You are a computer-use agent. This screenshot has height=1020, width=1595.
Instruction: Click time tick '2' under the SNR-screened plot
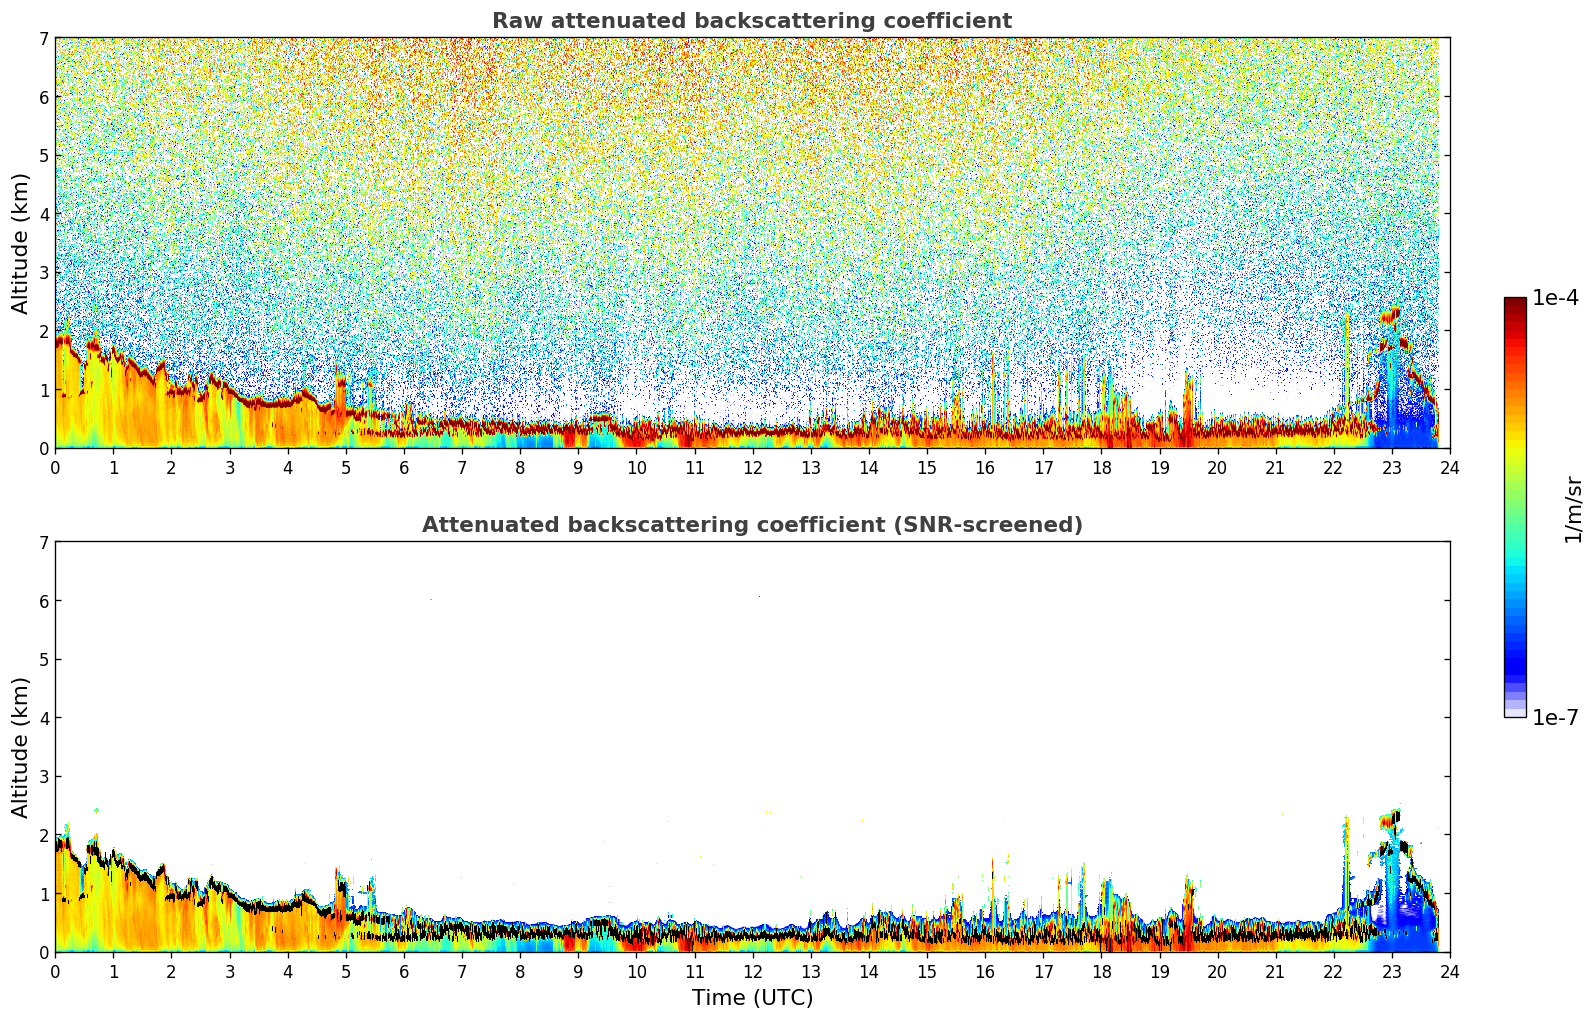tap(171, 972)
